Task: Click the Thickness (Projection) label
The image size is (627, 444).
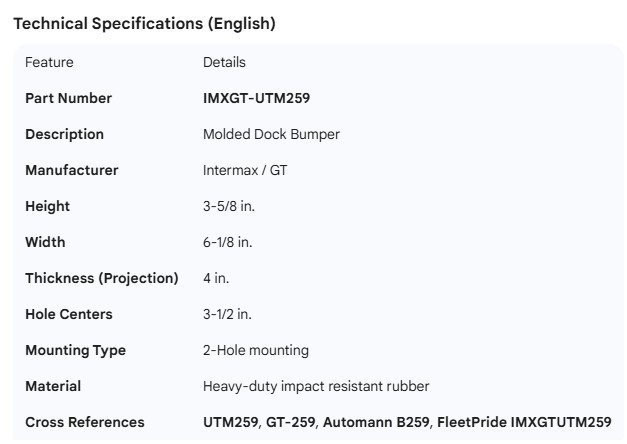Action: (101, 278)
